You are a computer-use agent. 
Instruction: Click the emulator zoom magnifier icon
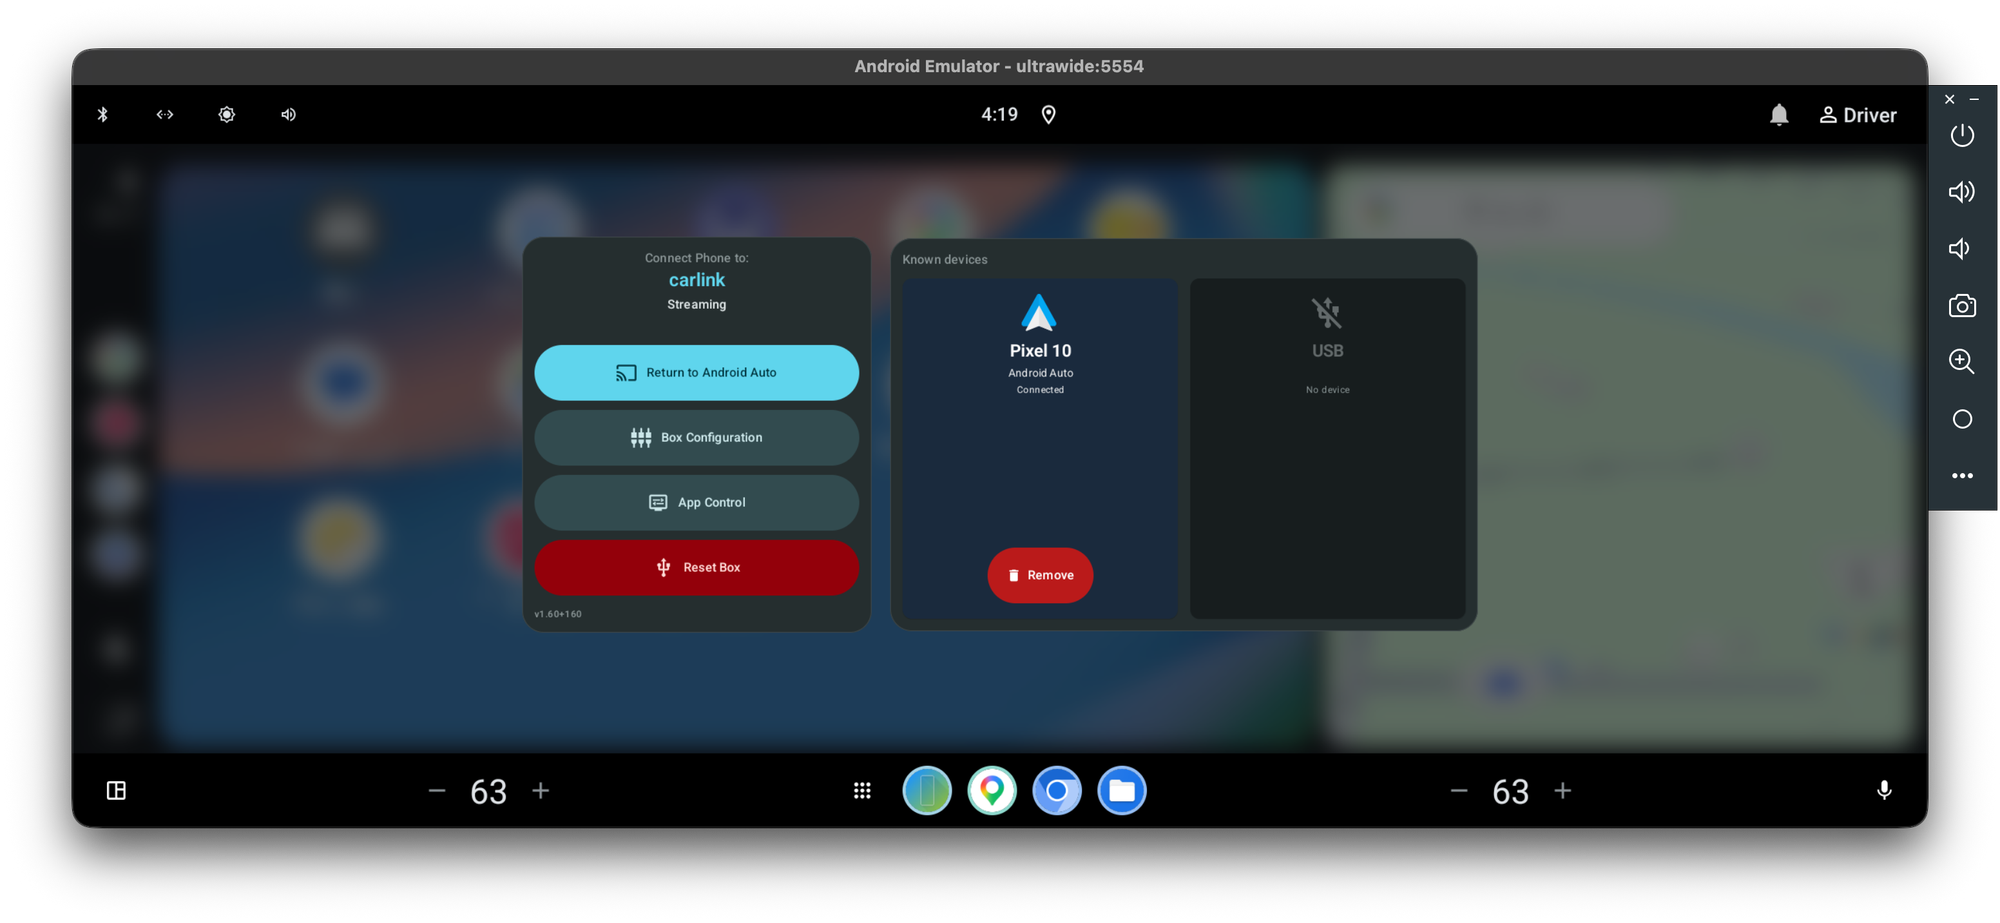(1962, 362)
